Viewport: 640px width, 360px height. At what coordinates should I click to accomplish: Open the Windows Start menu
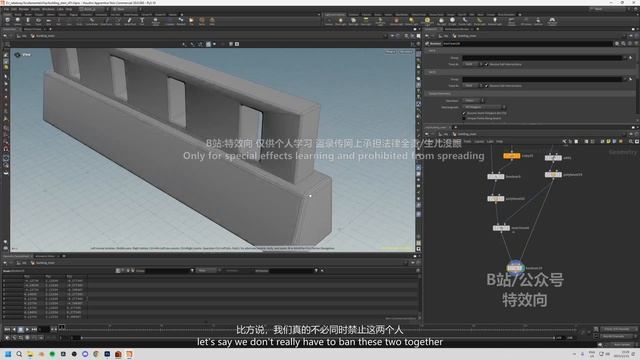[x=8, y=354]
